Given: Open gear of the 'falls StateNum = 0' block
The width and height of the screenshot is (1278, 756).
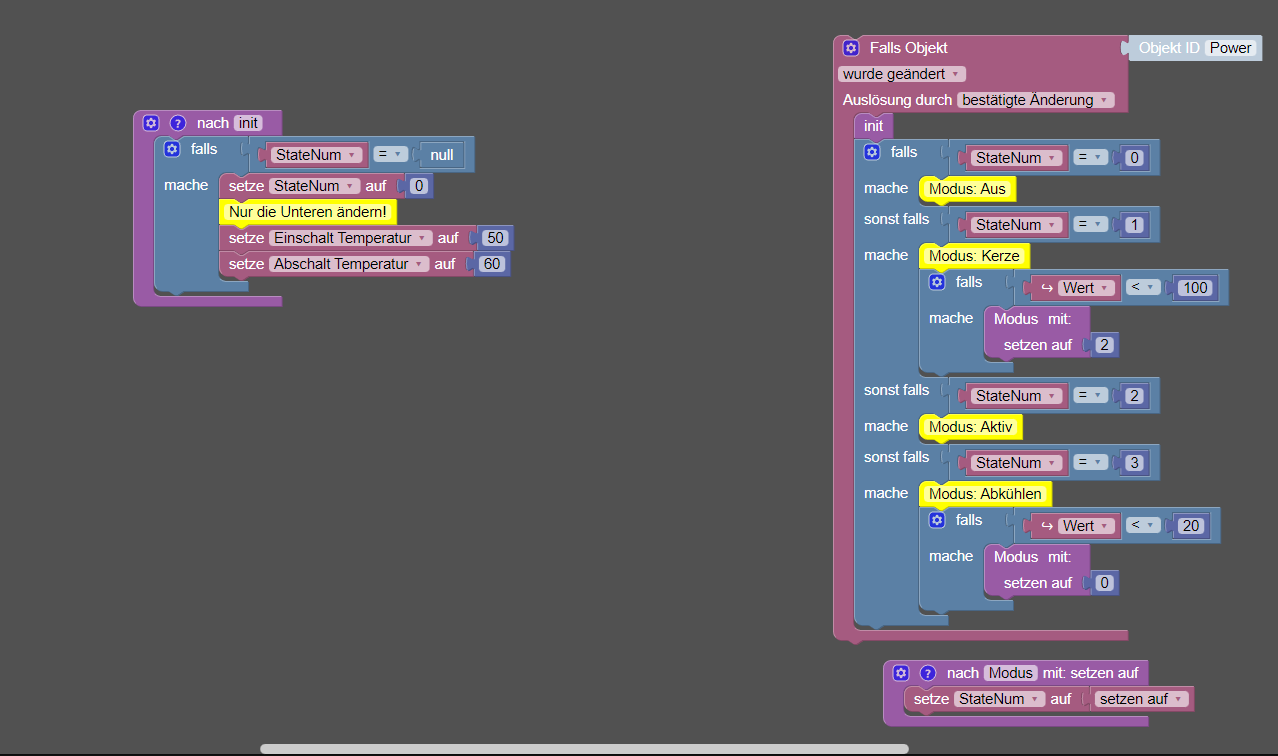Looking at the screenshot, I should (x=871, y=152).
